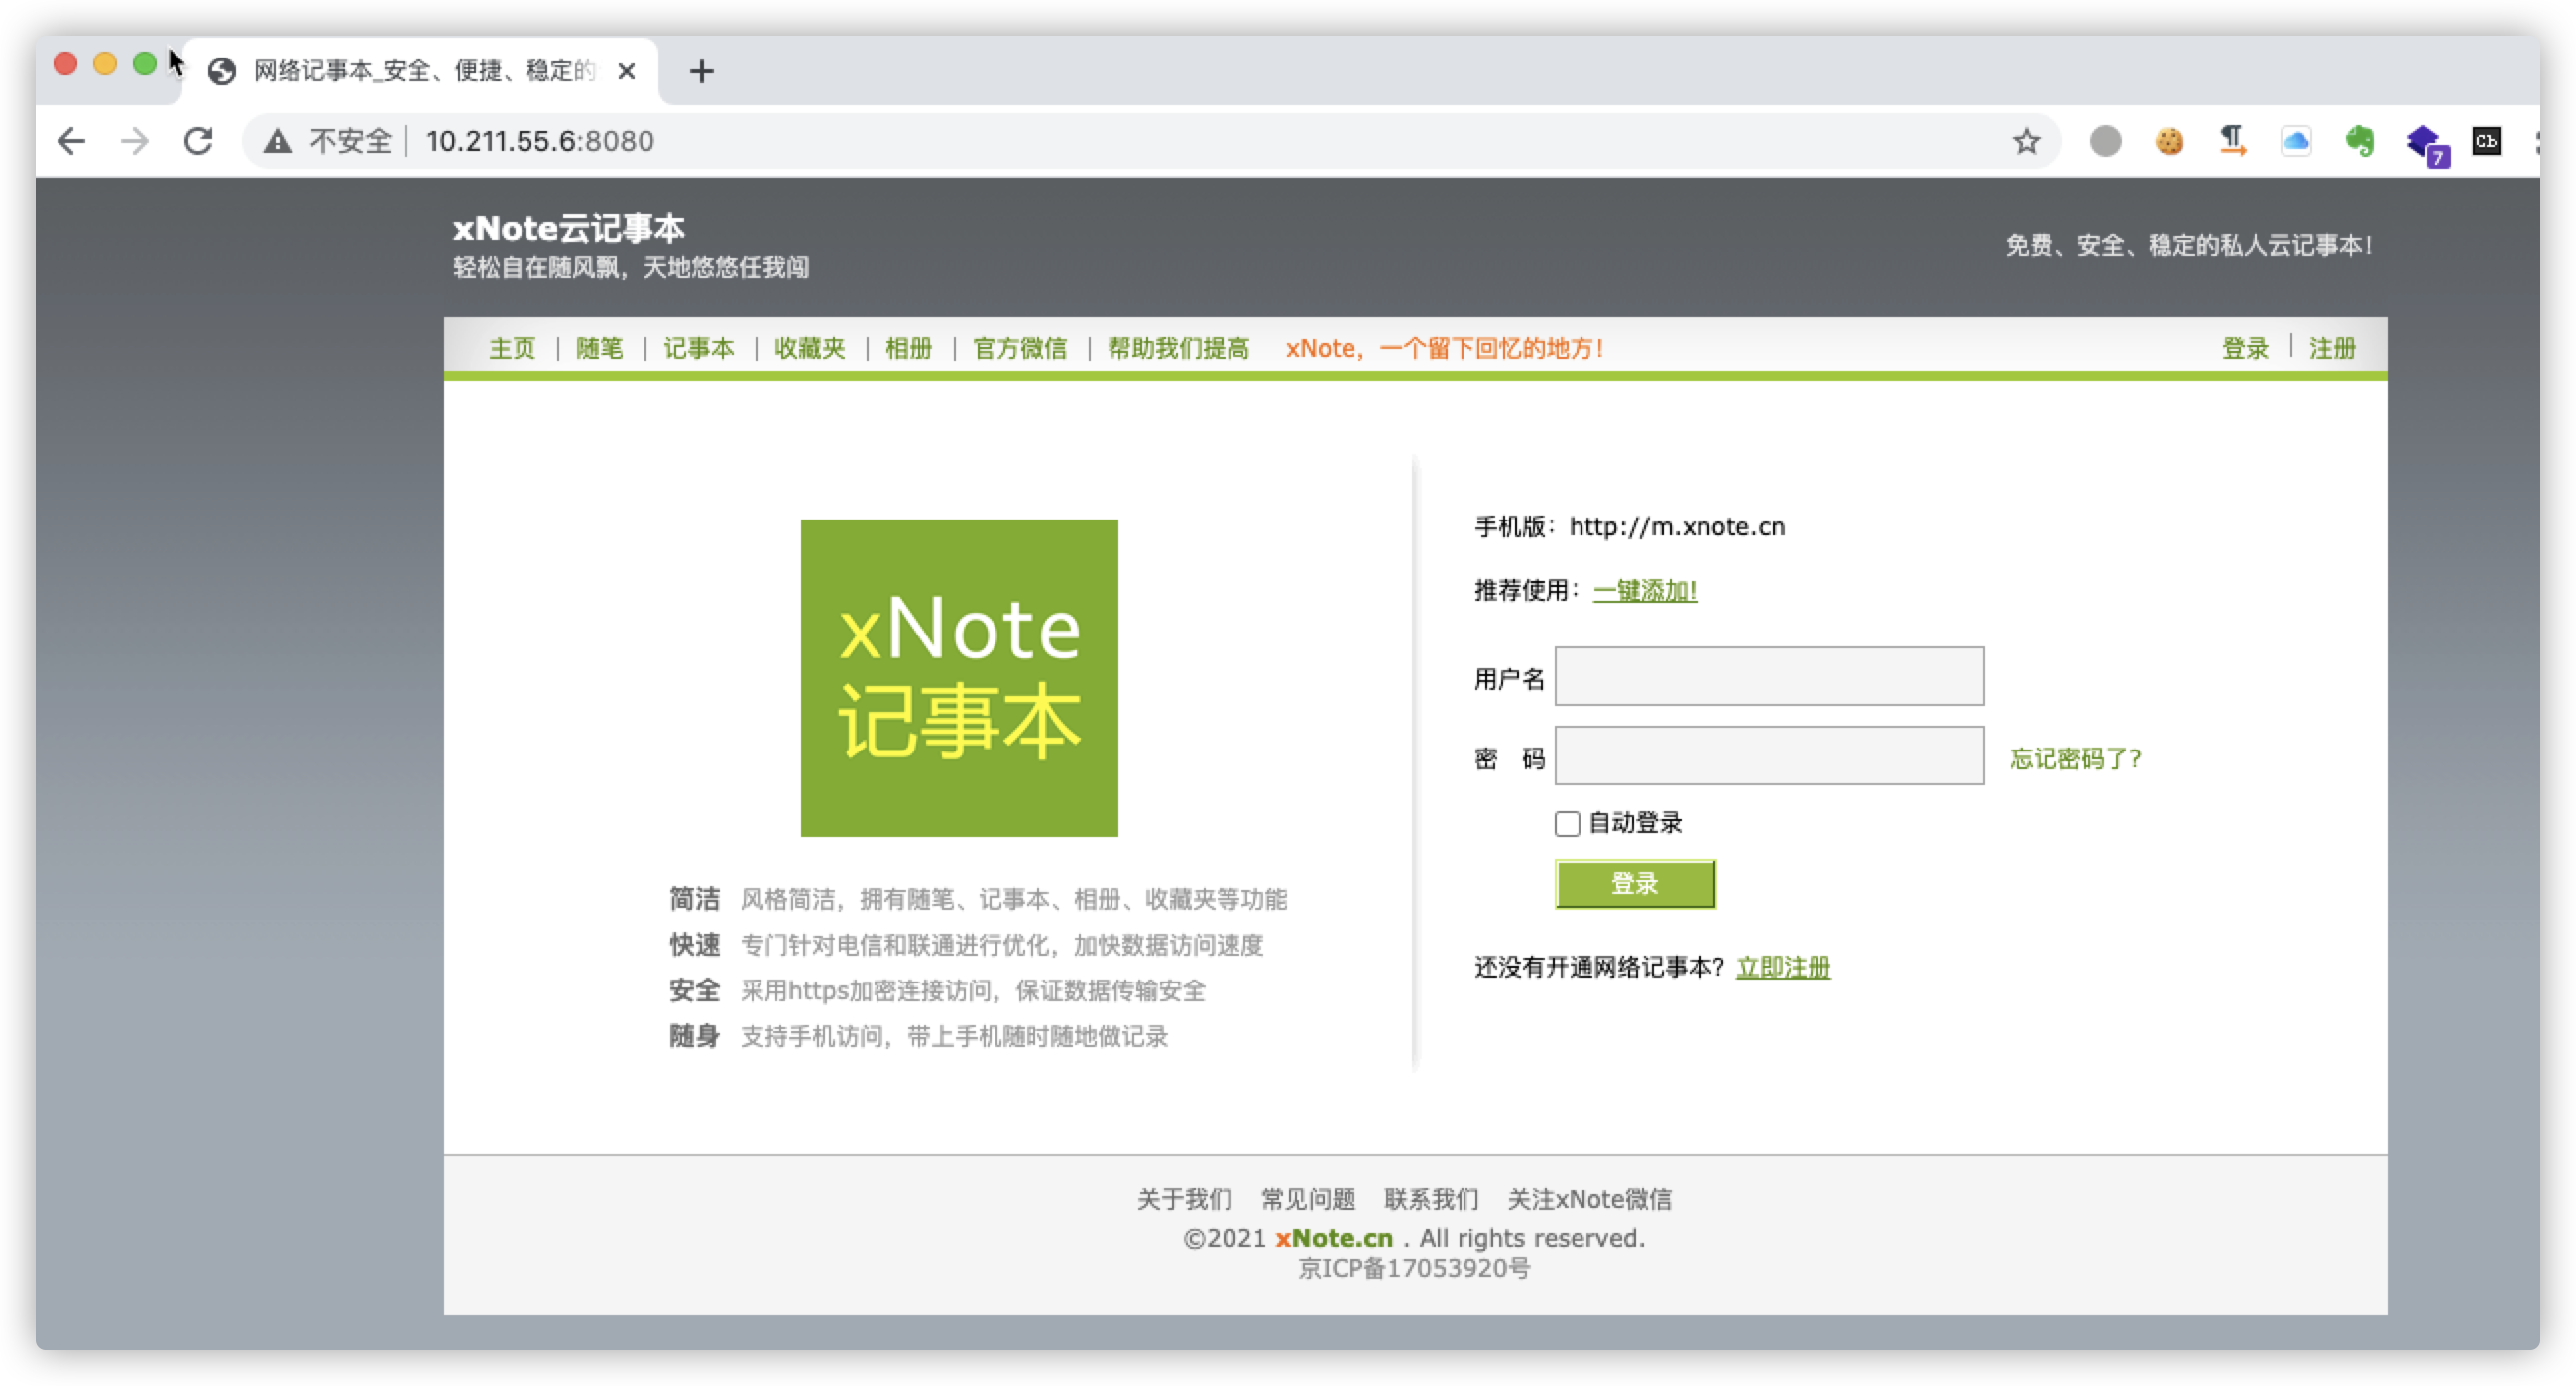Screen dimensions: 2576x1386
Task: Open 记事本 in navigation bar
Action: pyautogui.click(x=699, y=348)
